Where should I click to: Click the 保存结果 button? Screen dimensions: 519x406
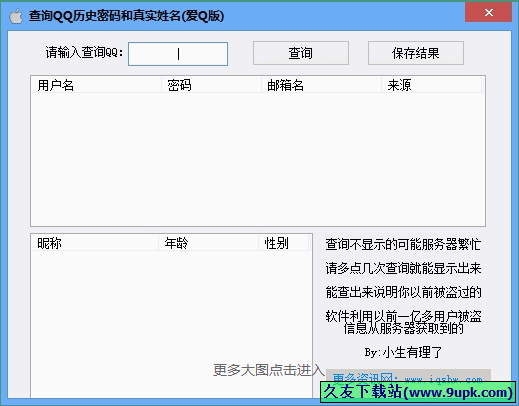(x=416, y=53)
